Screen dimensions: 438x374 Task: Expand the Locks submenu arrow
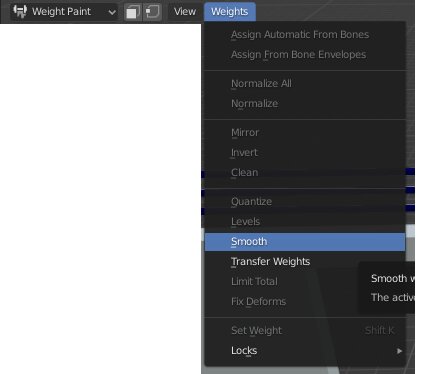click(x=399, y=351)
